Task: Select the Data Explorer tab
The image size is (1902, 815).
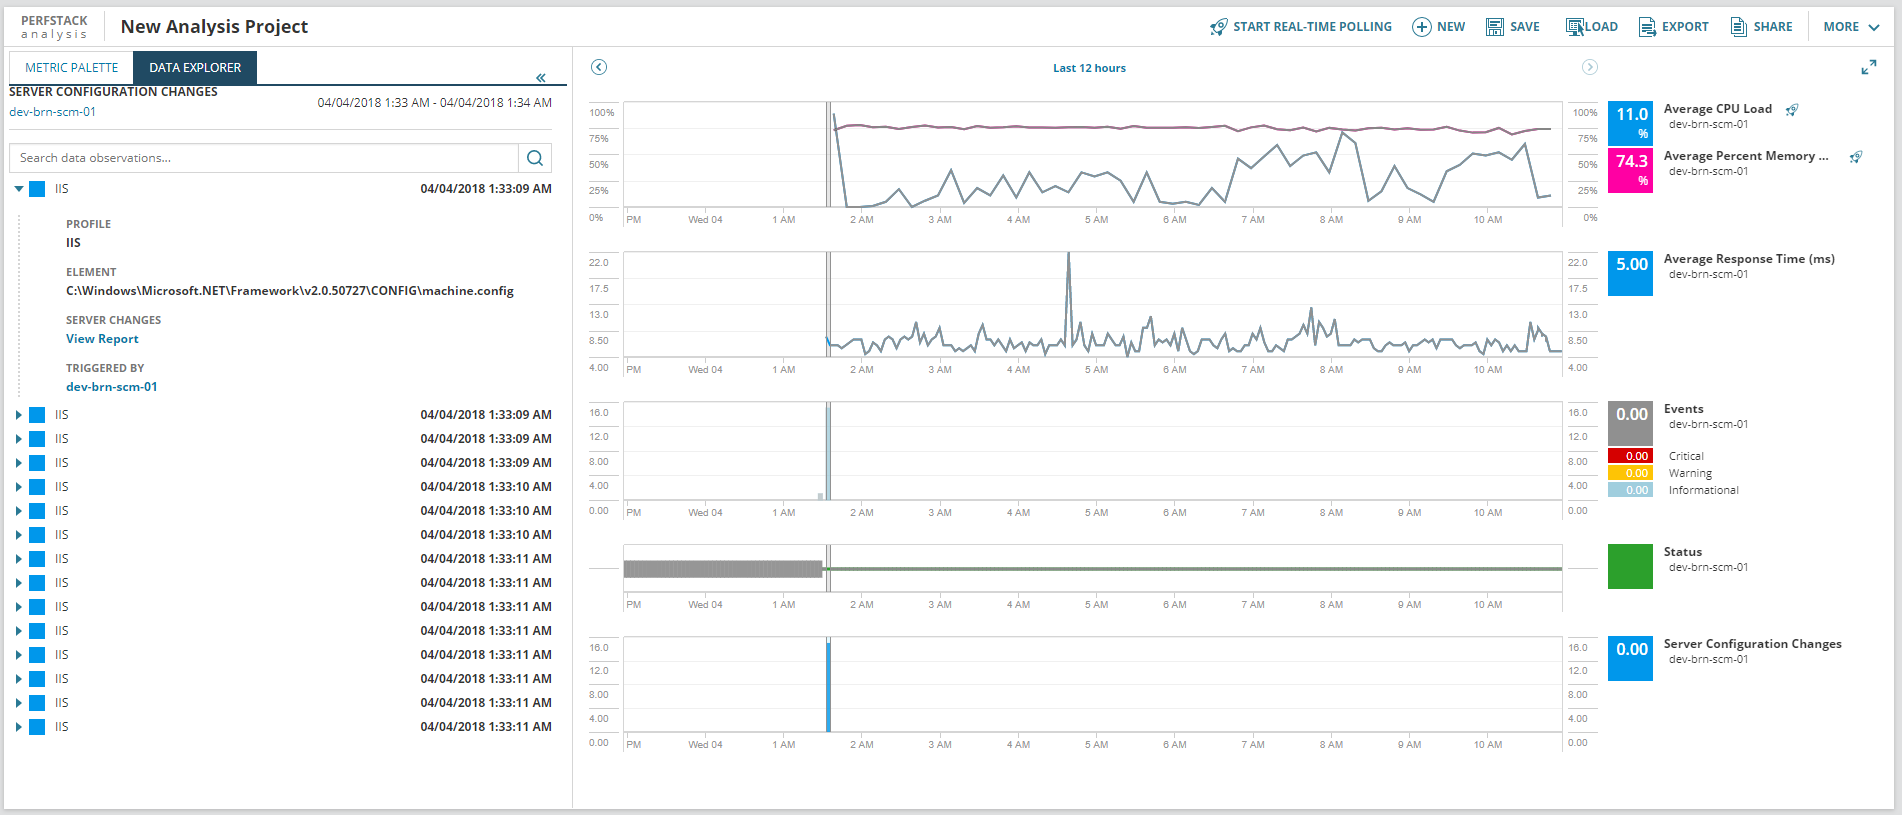Action: point(195,68)
